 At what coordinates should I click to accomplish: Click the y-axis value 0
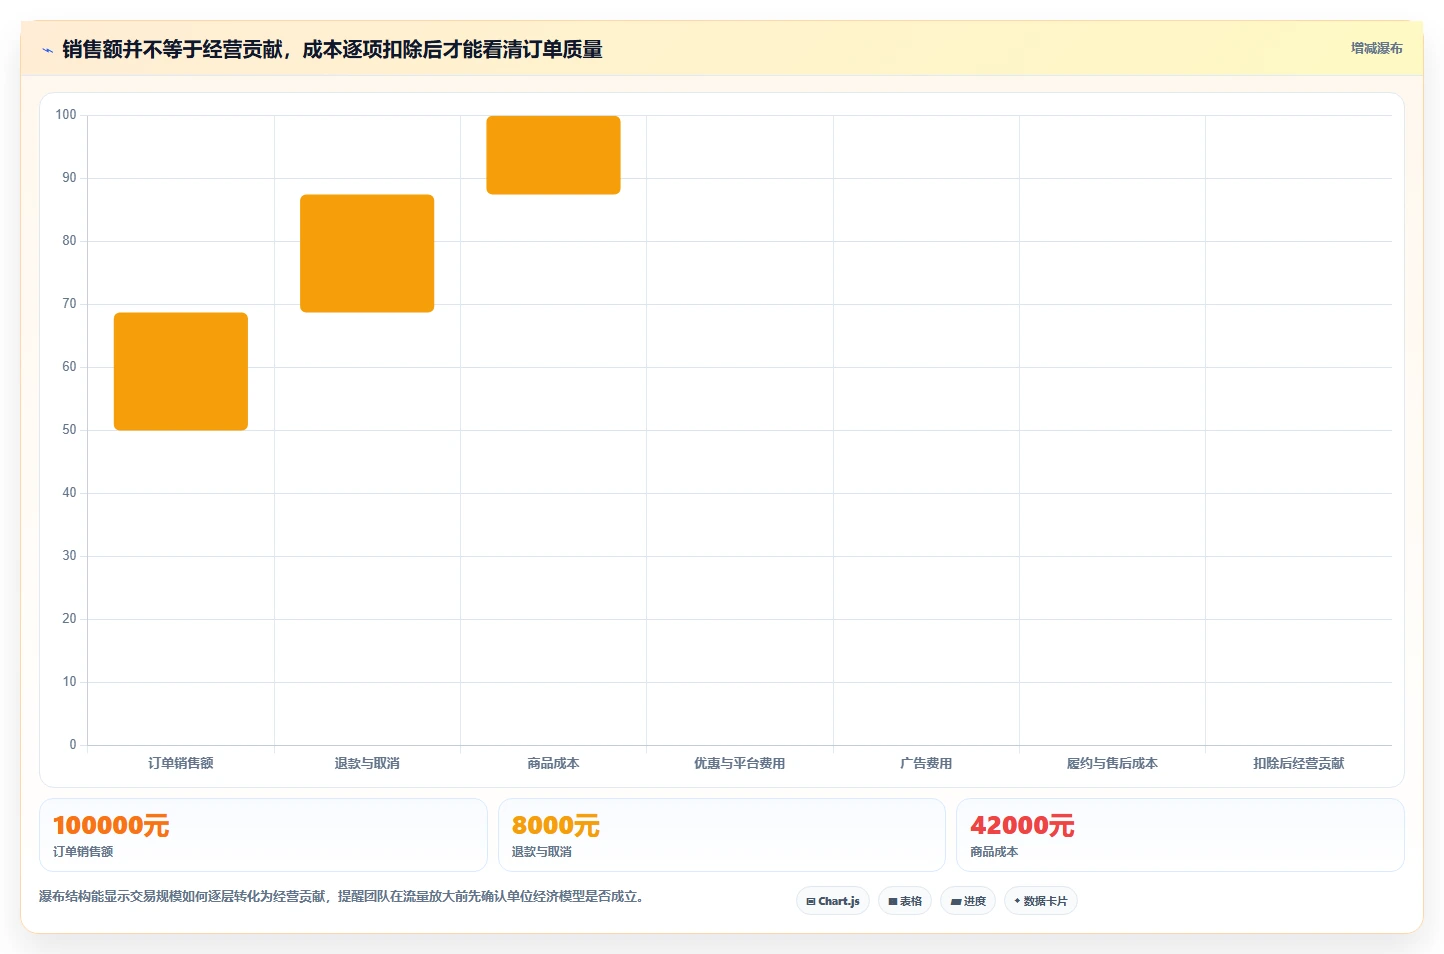(x=72, y=745)
